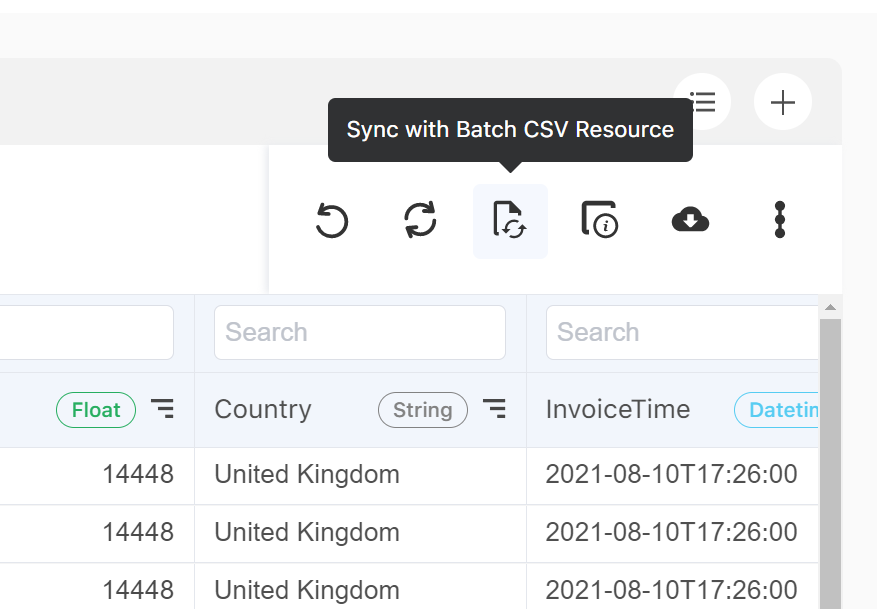This screenshot has height=609, width=877.
Task: Open the list view icon near the top
Action: (702, 101)
